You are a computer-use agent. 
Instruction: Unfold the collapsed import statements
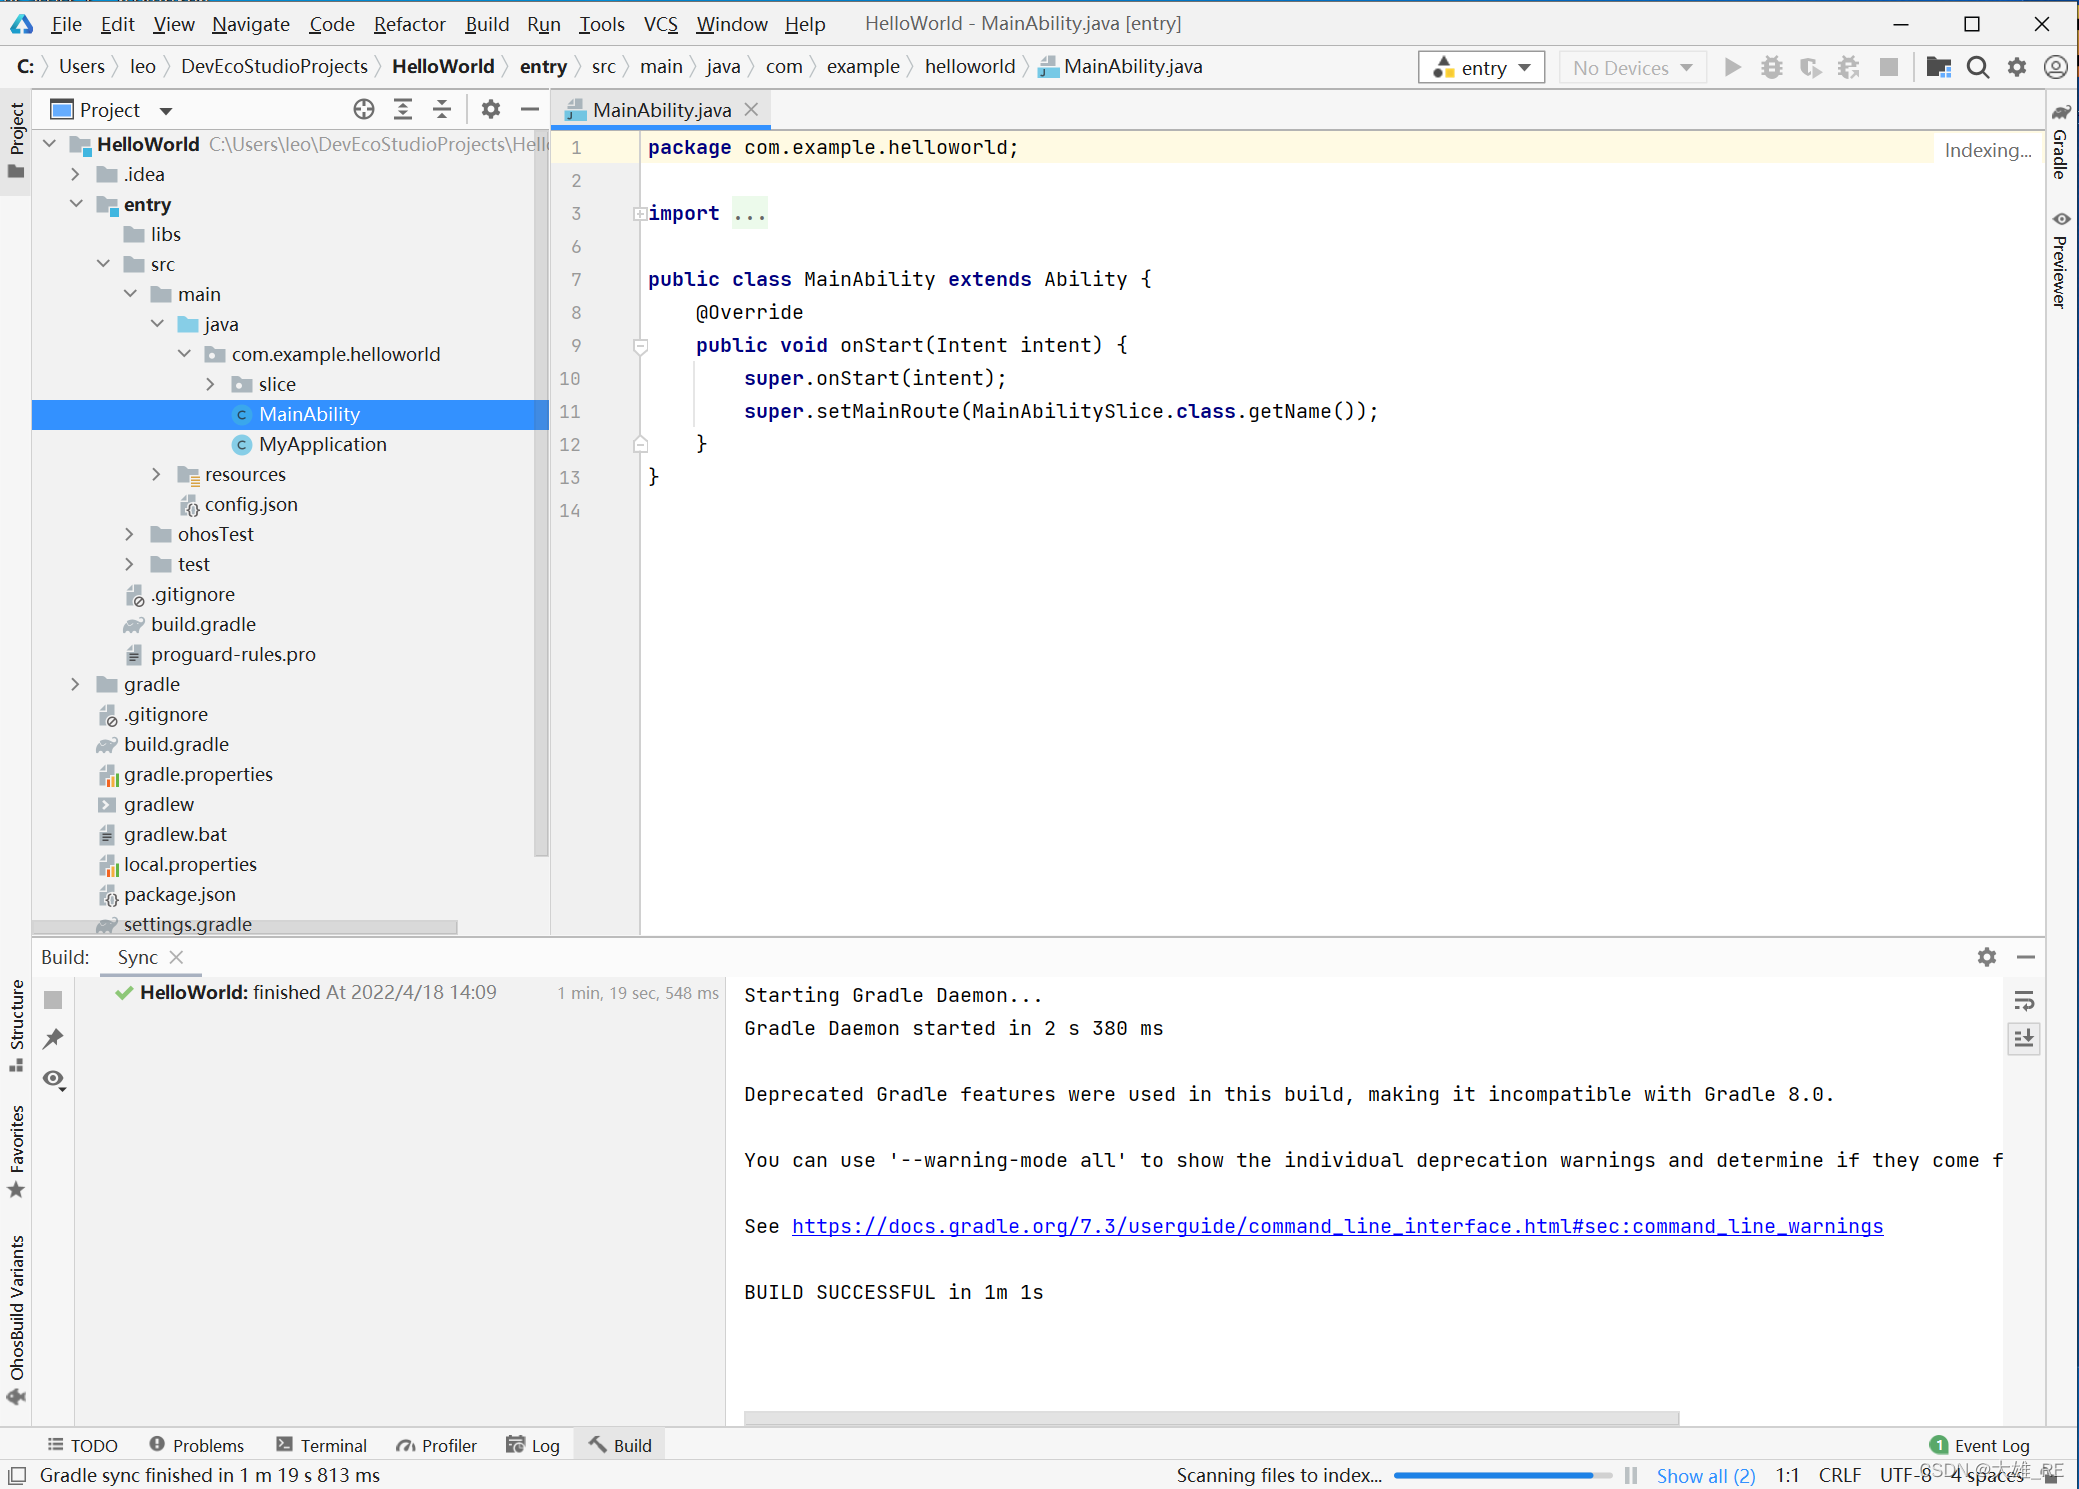click(640, 213)
